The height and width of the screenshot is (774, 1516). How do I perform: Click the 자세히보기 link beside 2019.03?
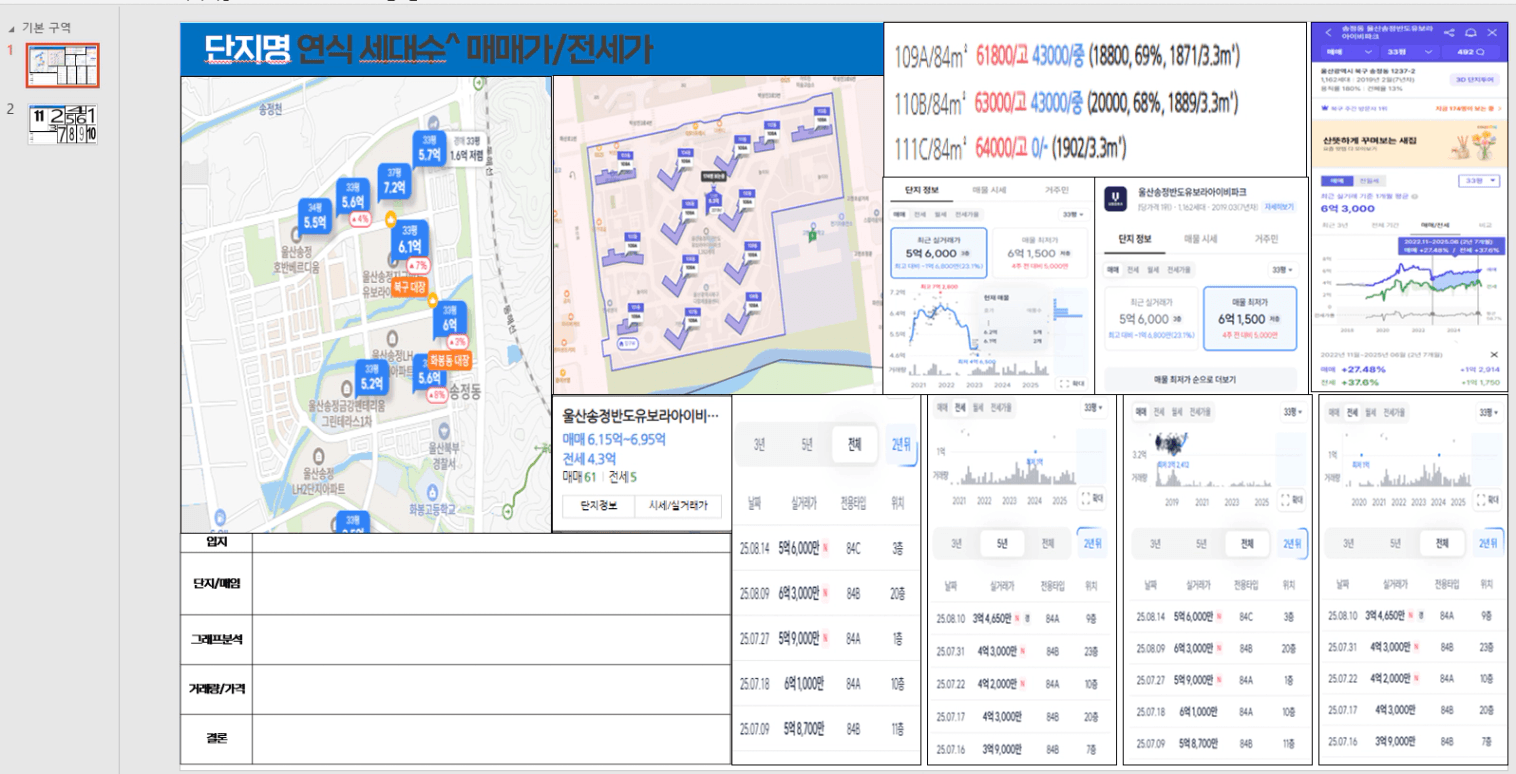(1279, 207)
